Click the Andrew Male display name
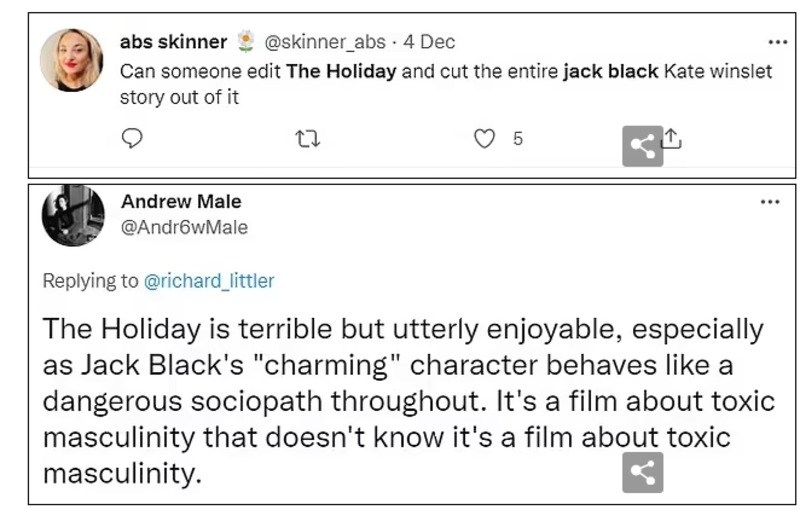The image size is (800, 510). coord(181,202)
